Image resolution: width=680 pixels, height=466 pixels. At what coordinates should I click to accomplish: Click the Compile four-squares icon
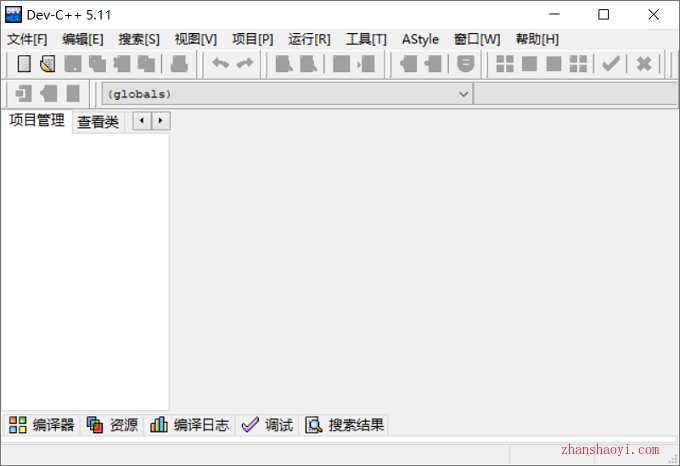505,64
